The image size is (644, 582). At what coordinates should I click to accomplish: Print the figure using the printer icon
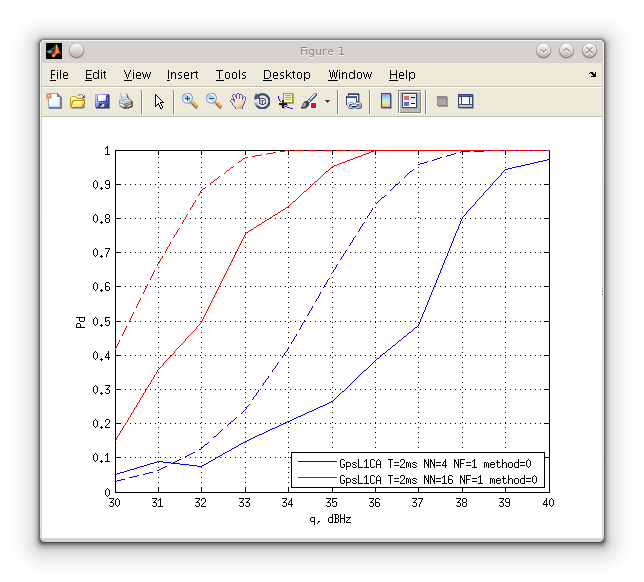click(x=126, y=101)
